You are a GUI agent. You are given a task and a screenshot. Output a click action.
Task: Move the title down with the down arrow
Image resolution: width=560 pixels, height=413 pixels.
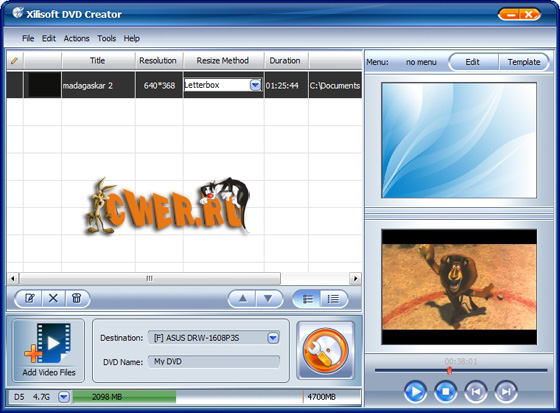268,298
